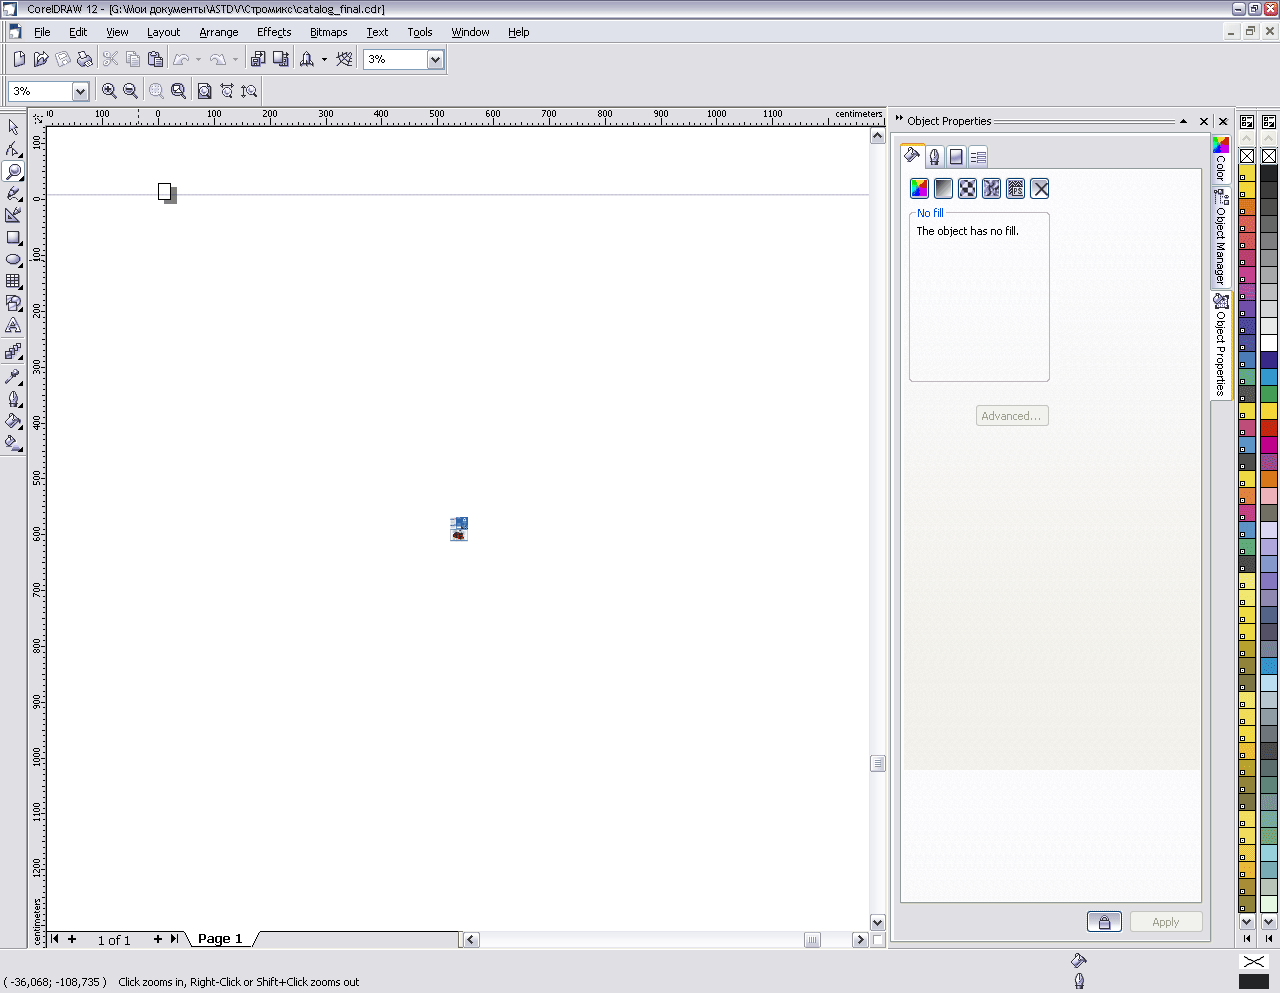Pick the Ellipse tool
Screen dimensions: 1280x993
click(13, 259)
